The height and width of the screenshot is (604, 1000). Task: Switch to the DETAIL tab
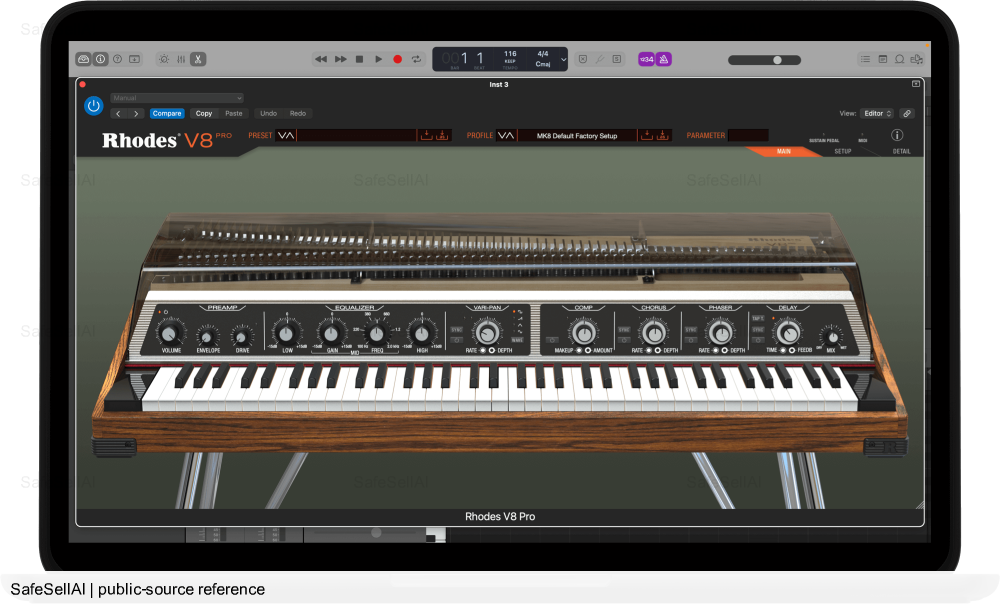click(x=901, y=152)
